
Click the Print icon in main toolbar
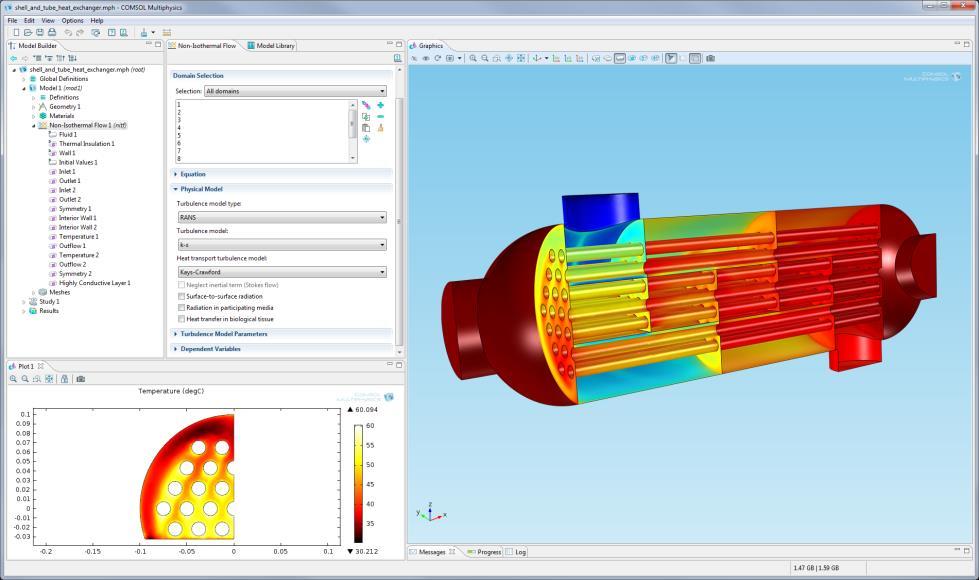pos(52,32)
